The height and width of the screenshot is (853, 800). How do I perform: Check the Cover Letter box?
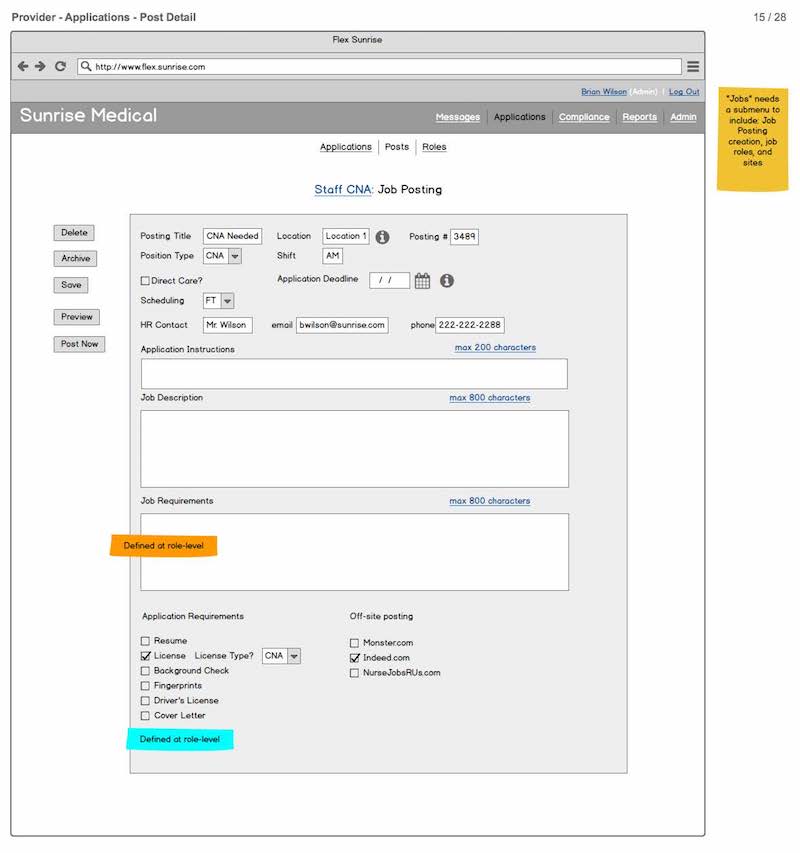[145, 716]
